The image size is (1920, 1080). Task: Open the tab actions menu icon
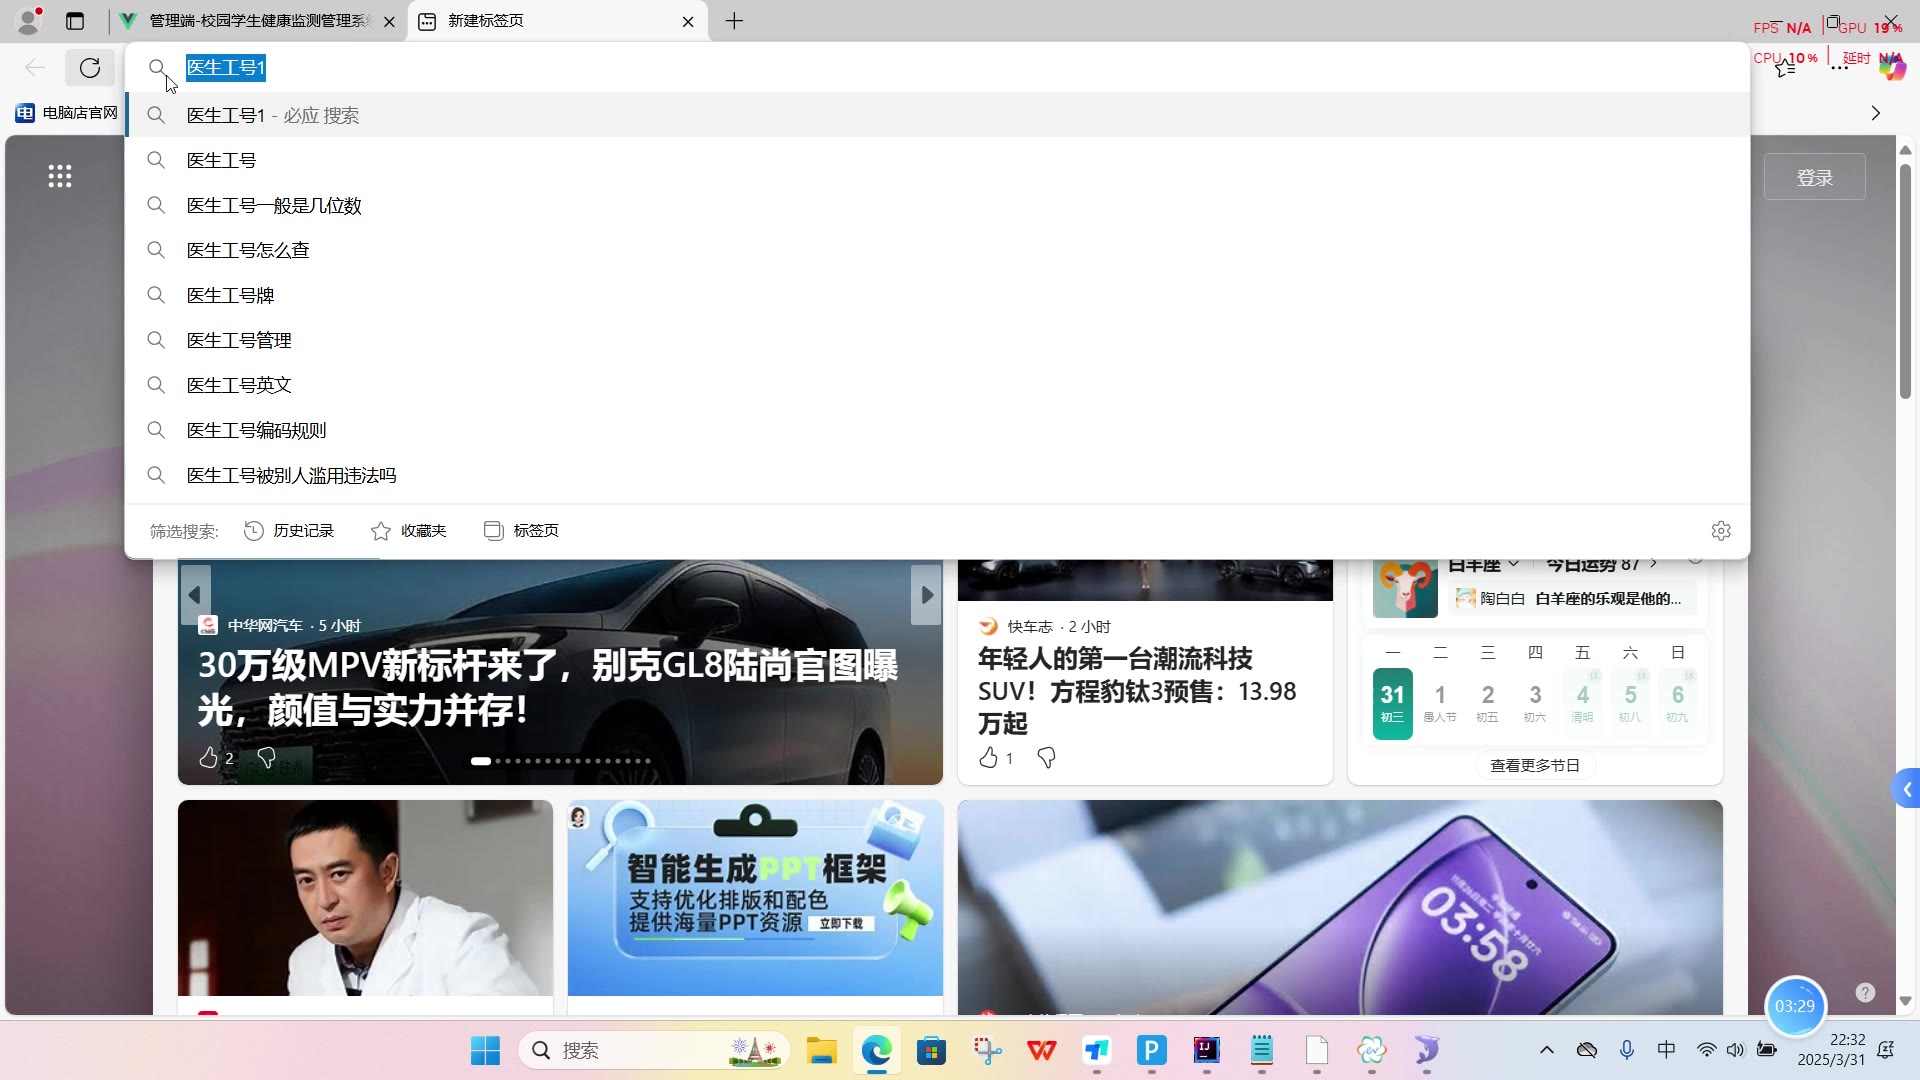(75, 21)
